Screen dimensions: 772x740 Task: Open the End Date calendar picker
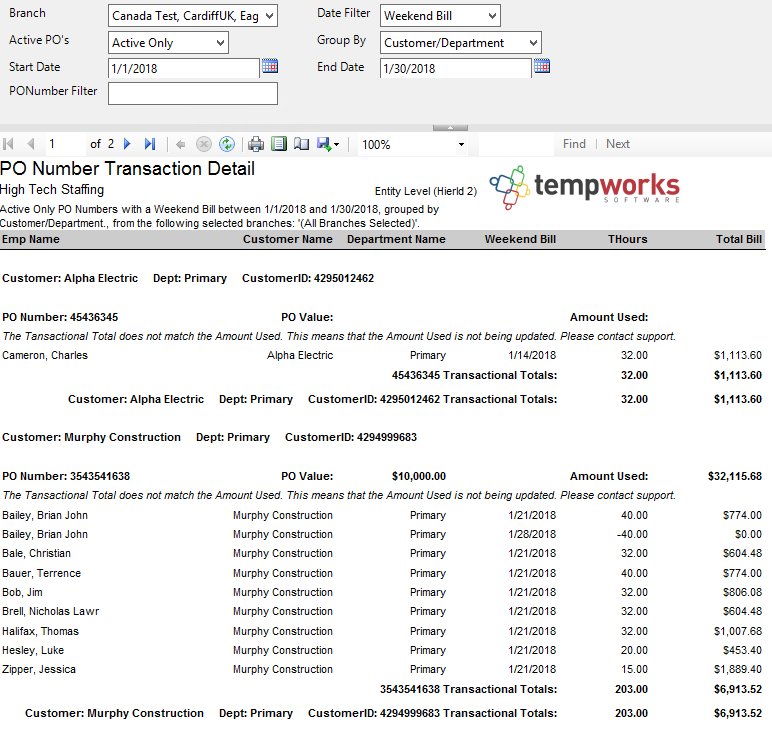click(x=542, y=67)
